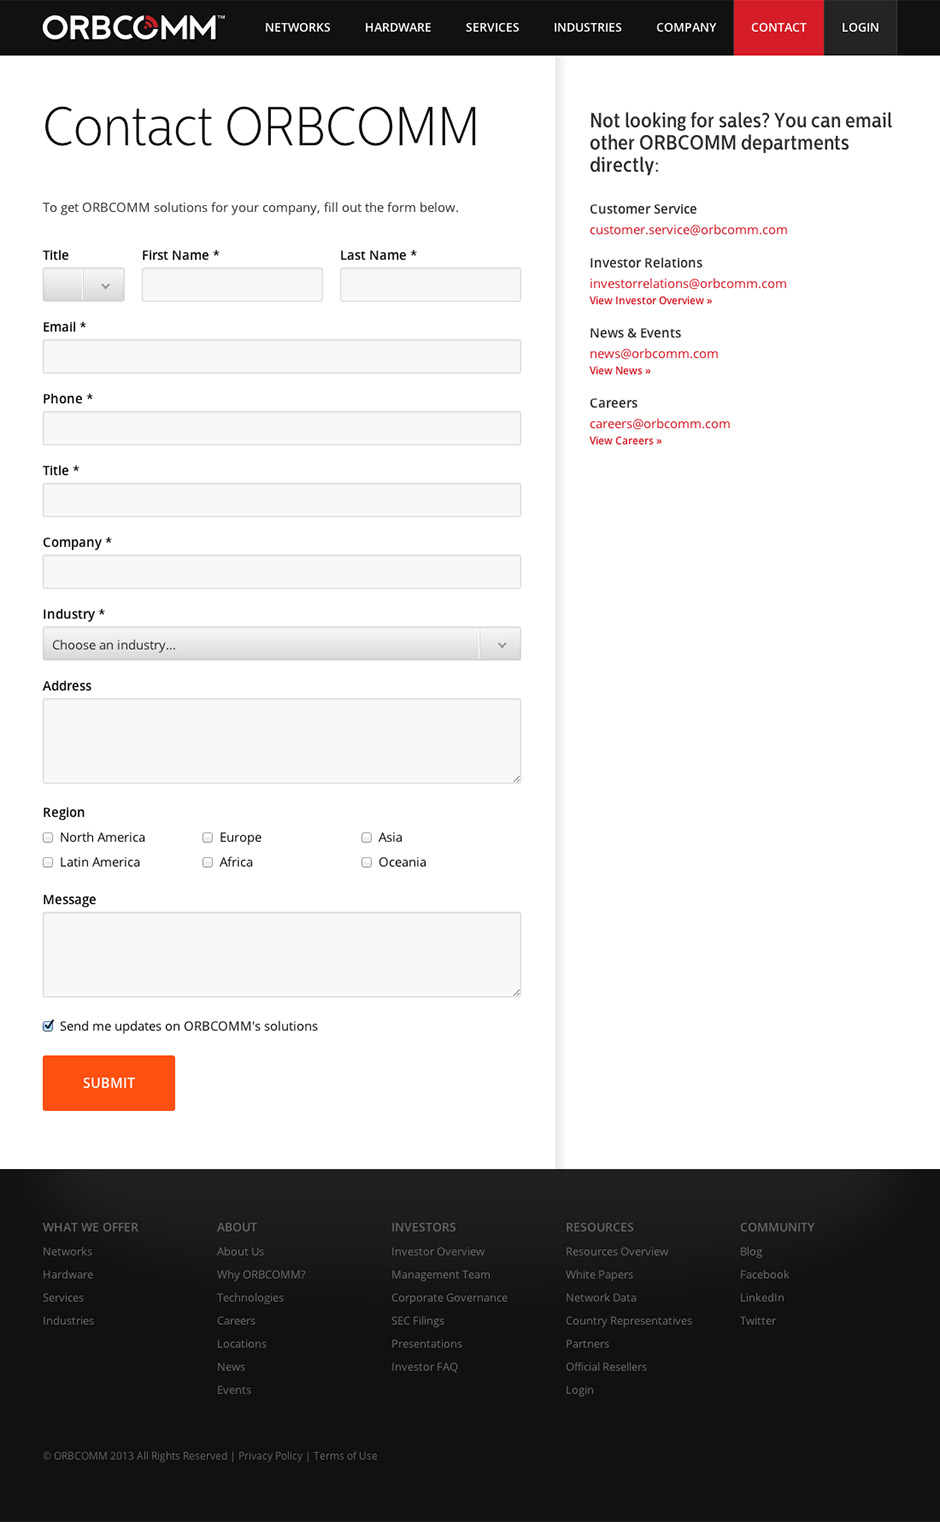Open footer Industries link
Image resolution: width=940 pixels, height=1522 pixels.
pyautogui.click(x=68, y=1321)
